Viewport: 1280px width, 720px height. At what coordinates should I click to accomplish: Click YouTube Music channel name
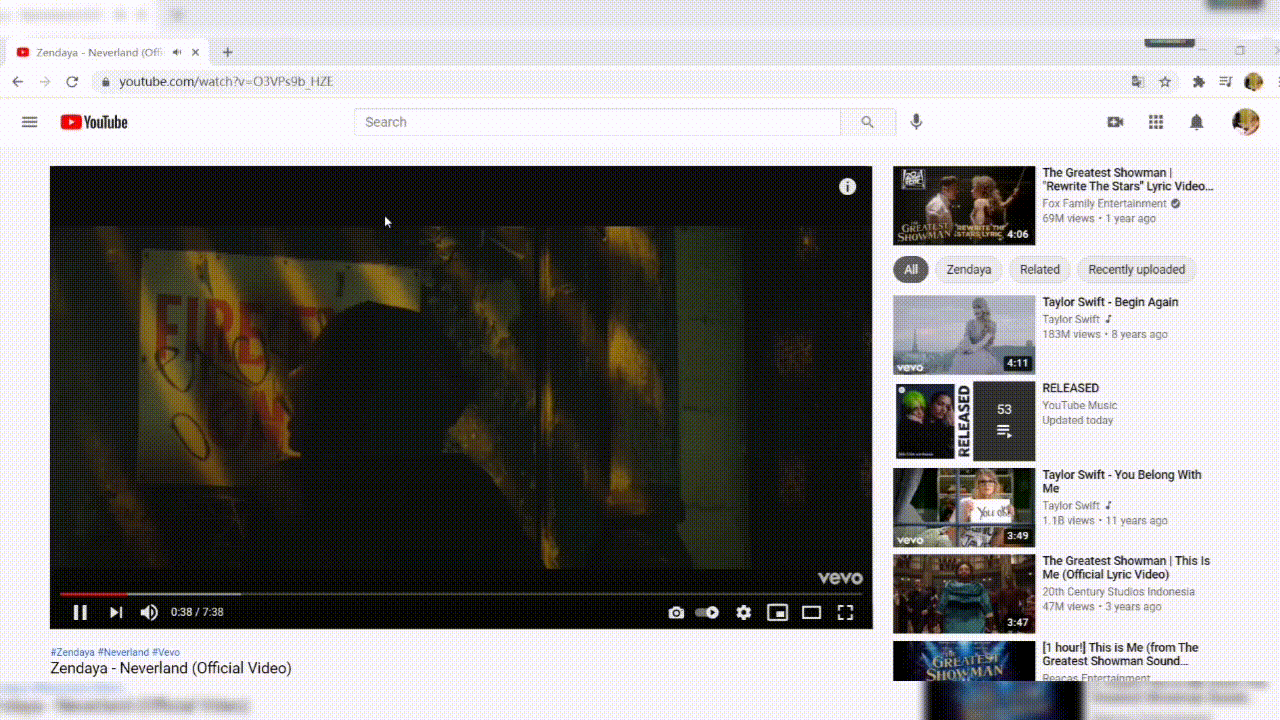click(1080, 406)
